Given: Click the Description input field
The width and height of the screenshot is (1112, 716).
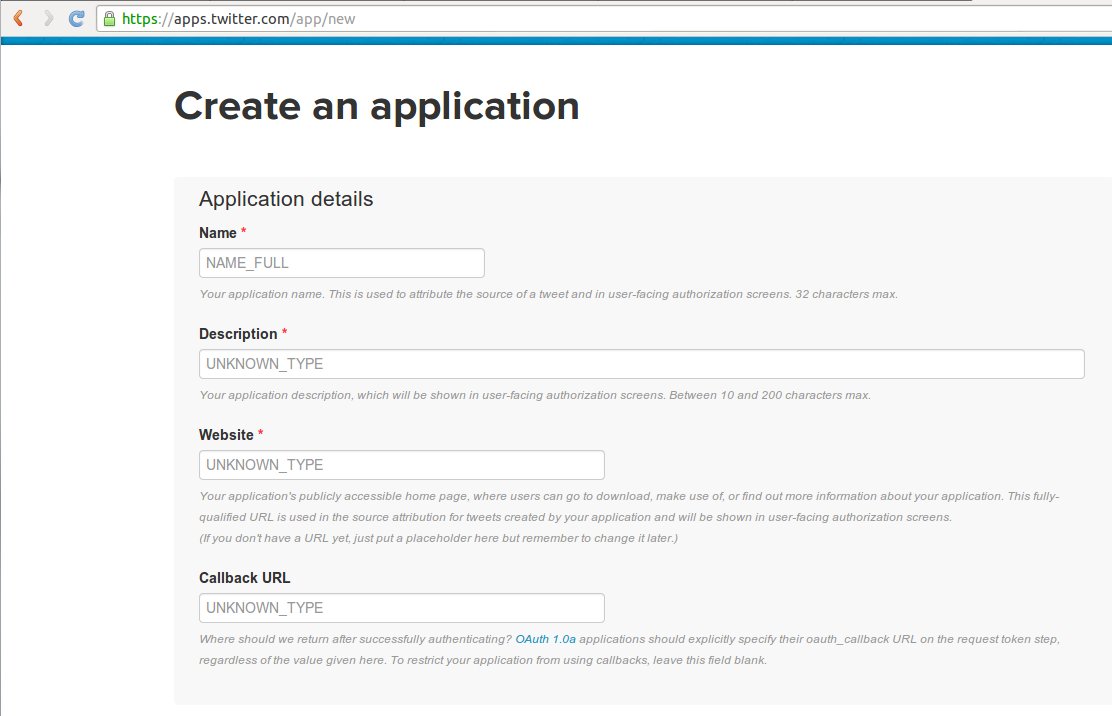Looking at the screenshot, I should point(642,364).
